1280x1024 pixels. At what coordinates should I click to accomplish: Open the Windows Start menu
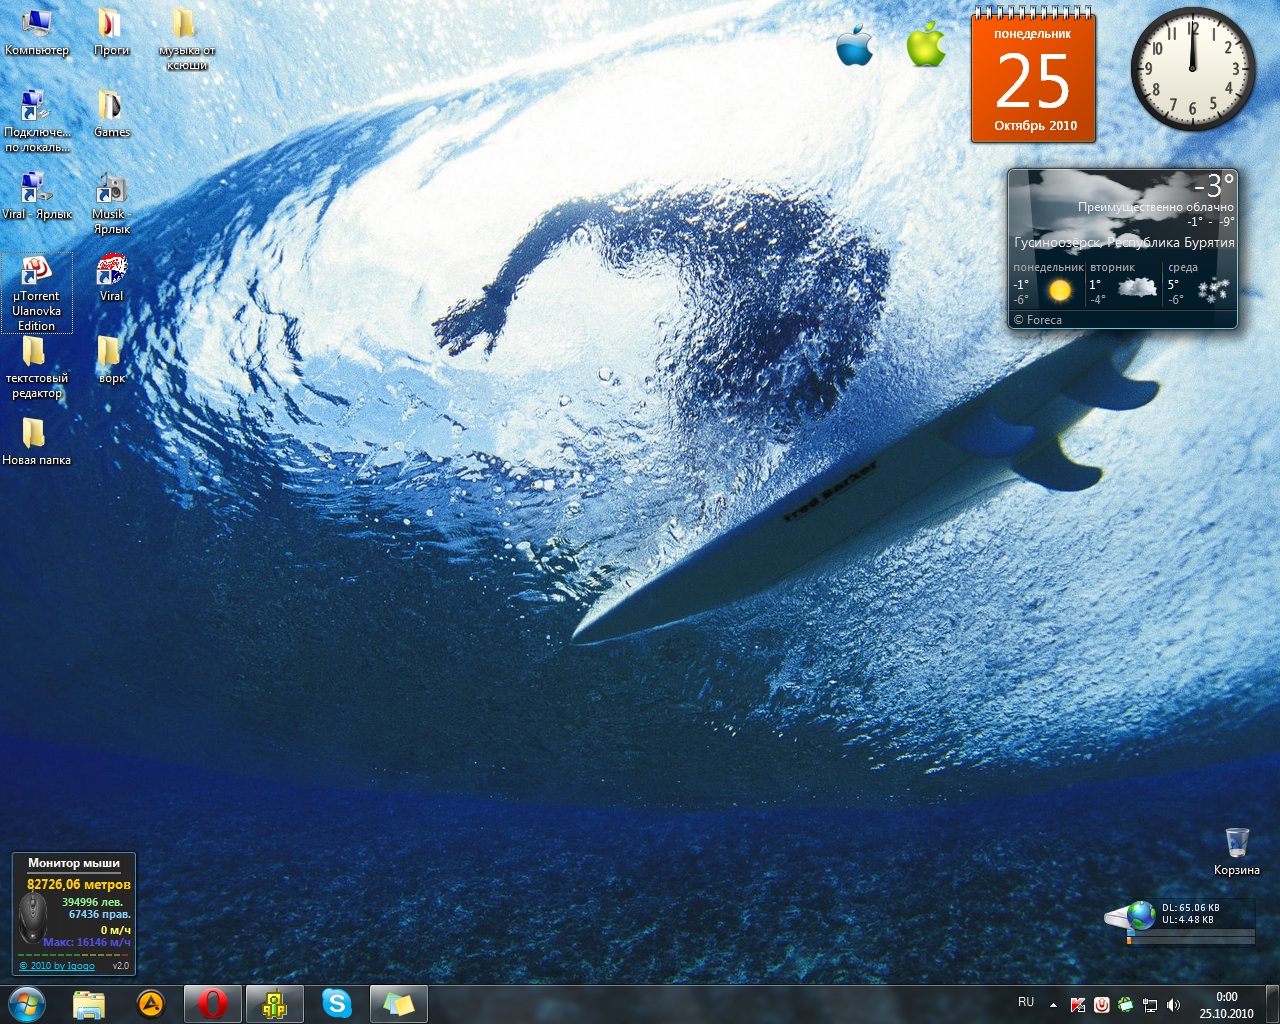27,1003
